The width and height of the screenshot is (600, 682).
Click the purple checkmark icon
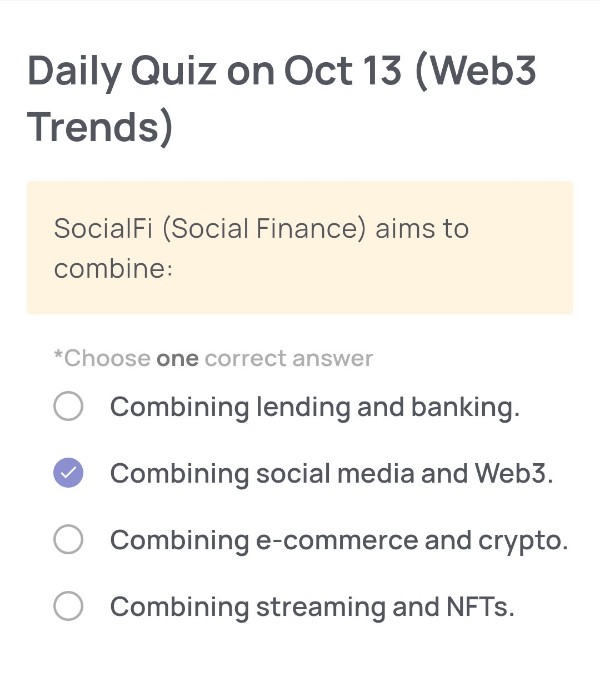(68, 473)
